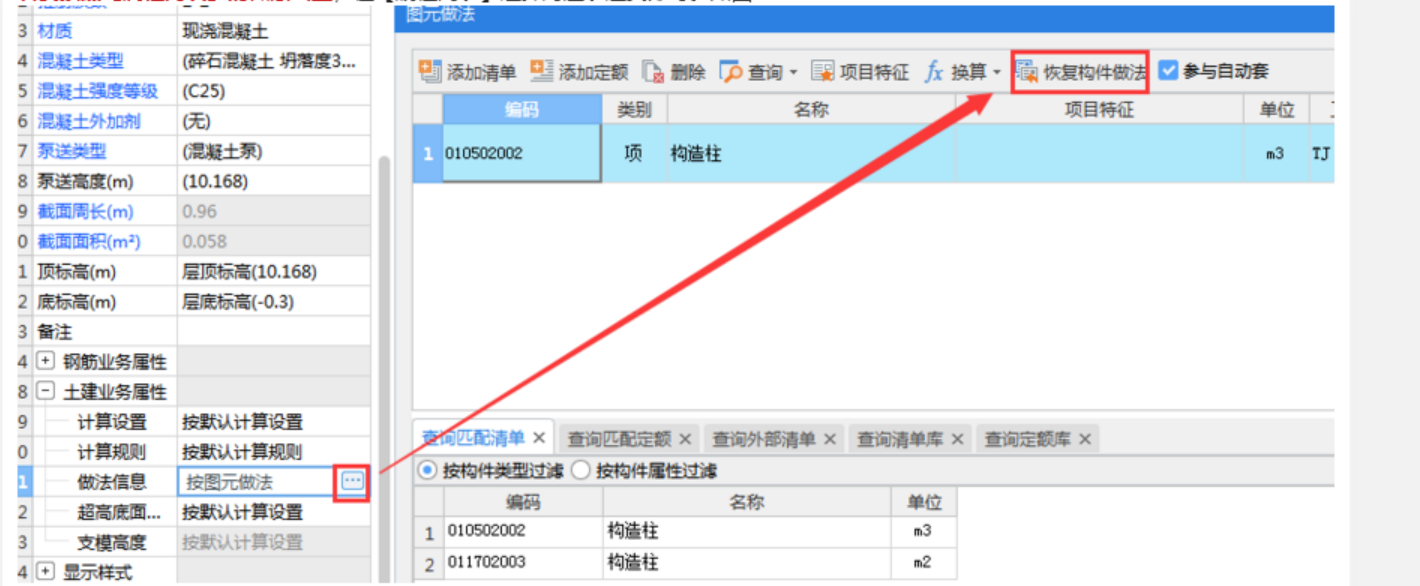Click 项目特征 column header
Screen dimensions: 1420x586
(x=1100, y=110)
